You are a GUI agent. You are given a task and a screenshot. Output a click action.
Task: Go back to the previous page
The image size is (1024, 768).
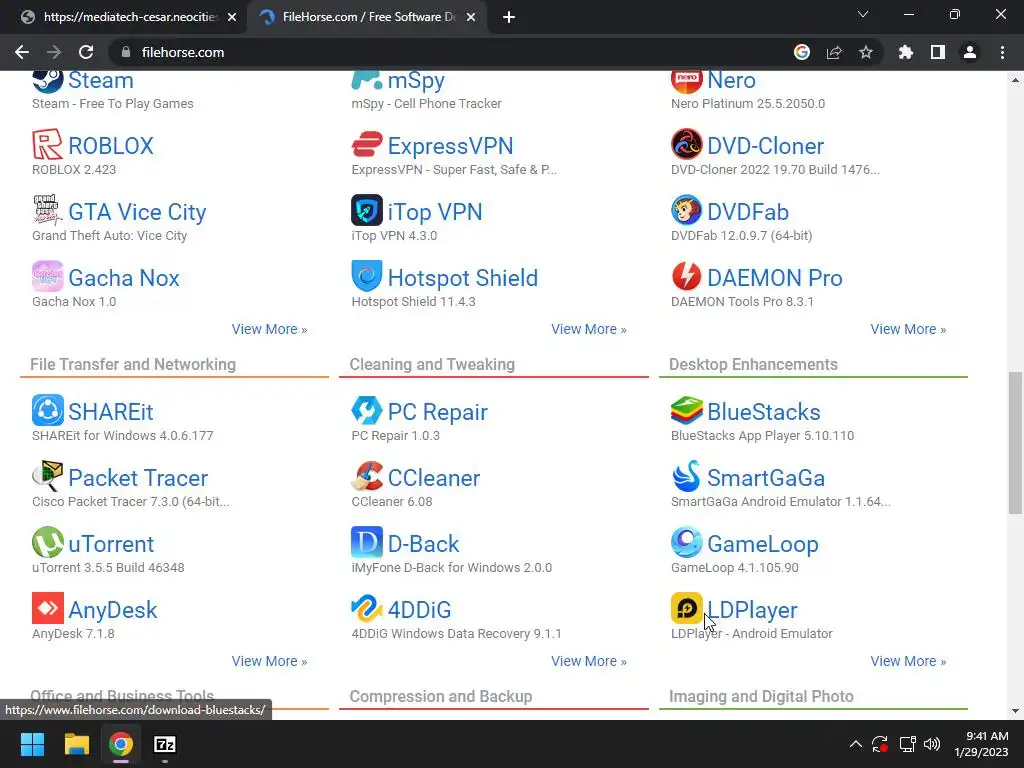tap(22, 52)
